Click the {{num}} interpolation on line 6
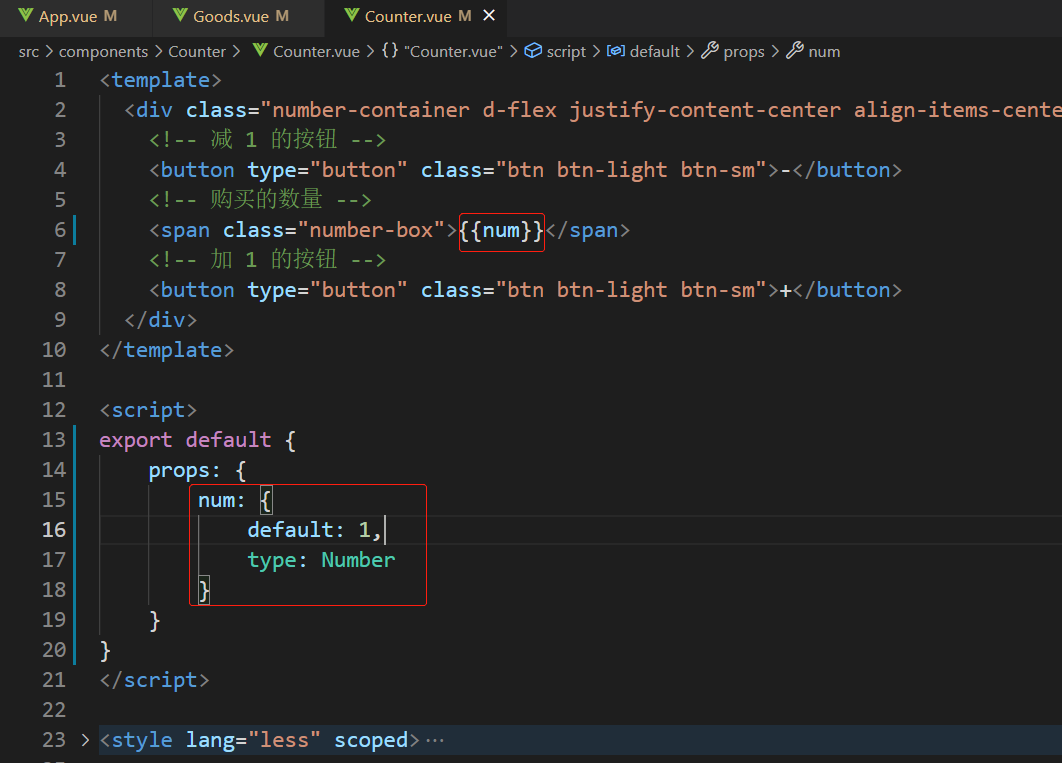The height and width of the screenshot is (763, 1062). point(501,231)
